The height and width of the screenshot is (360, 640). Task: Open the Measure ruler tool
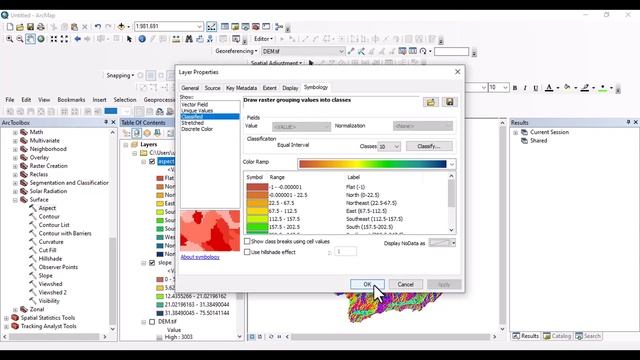tap(176, 39)
